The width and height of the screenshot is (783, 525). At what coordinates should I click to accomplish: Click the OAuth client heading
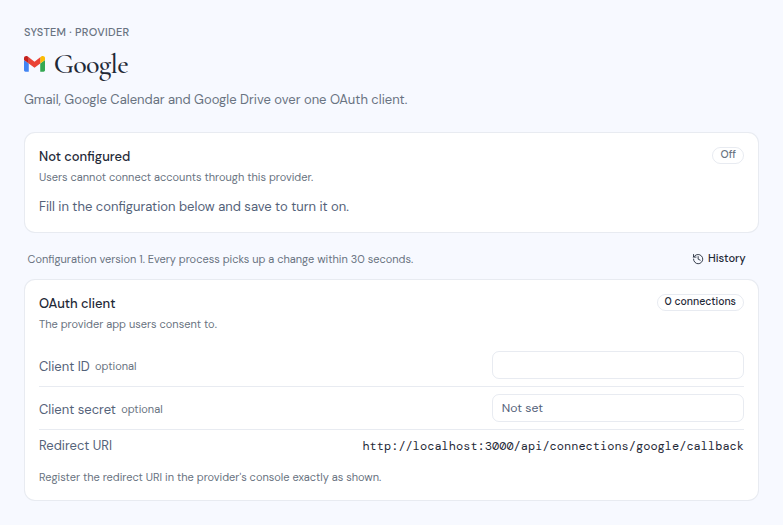[x=77, y=303]
